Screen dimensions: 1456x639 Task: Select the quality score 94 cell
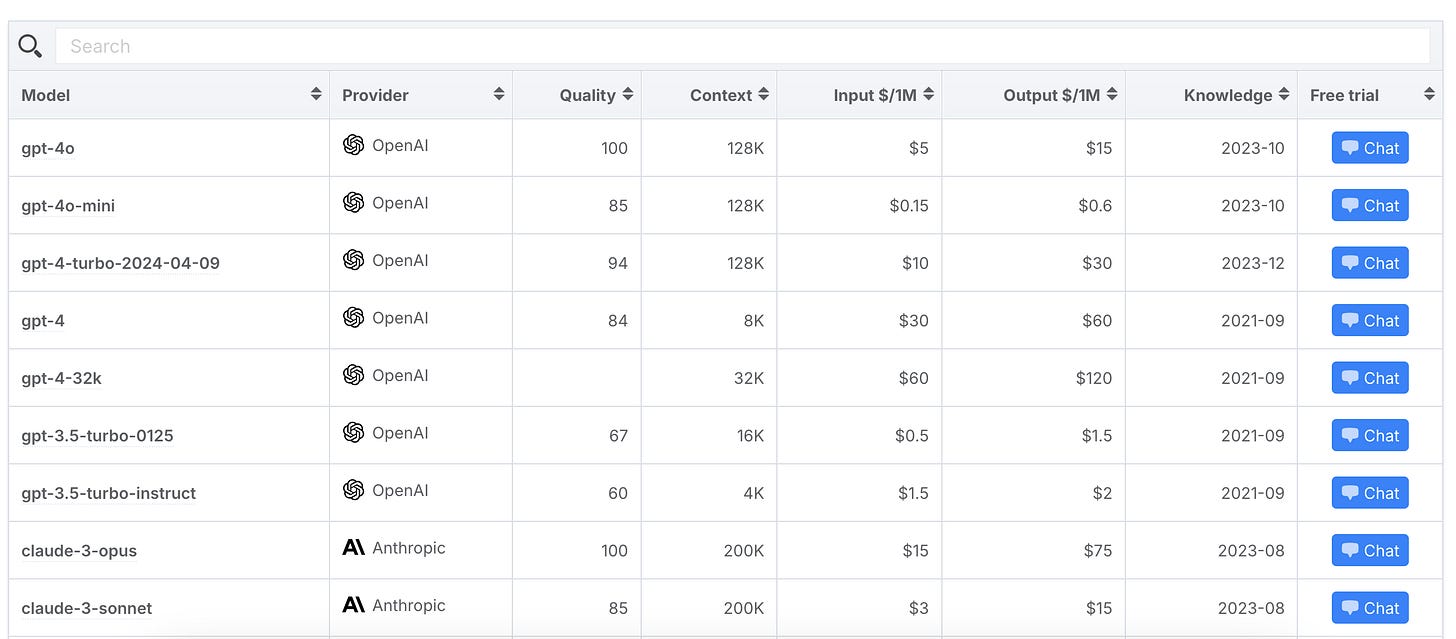(x=577, y=263)
